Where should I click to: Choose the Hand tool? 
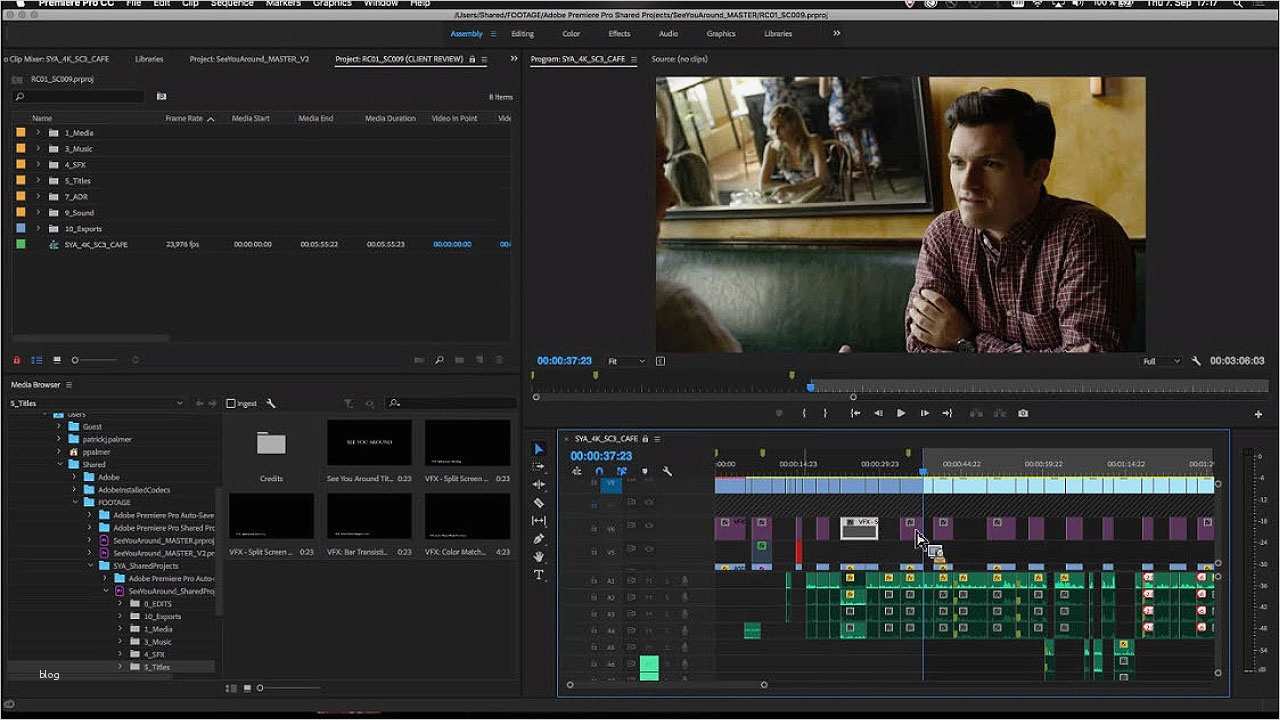(539, 556)
